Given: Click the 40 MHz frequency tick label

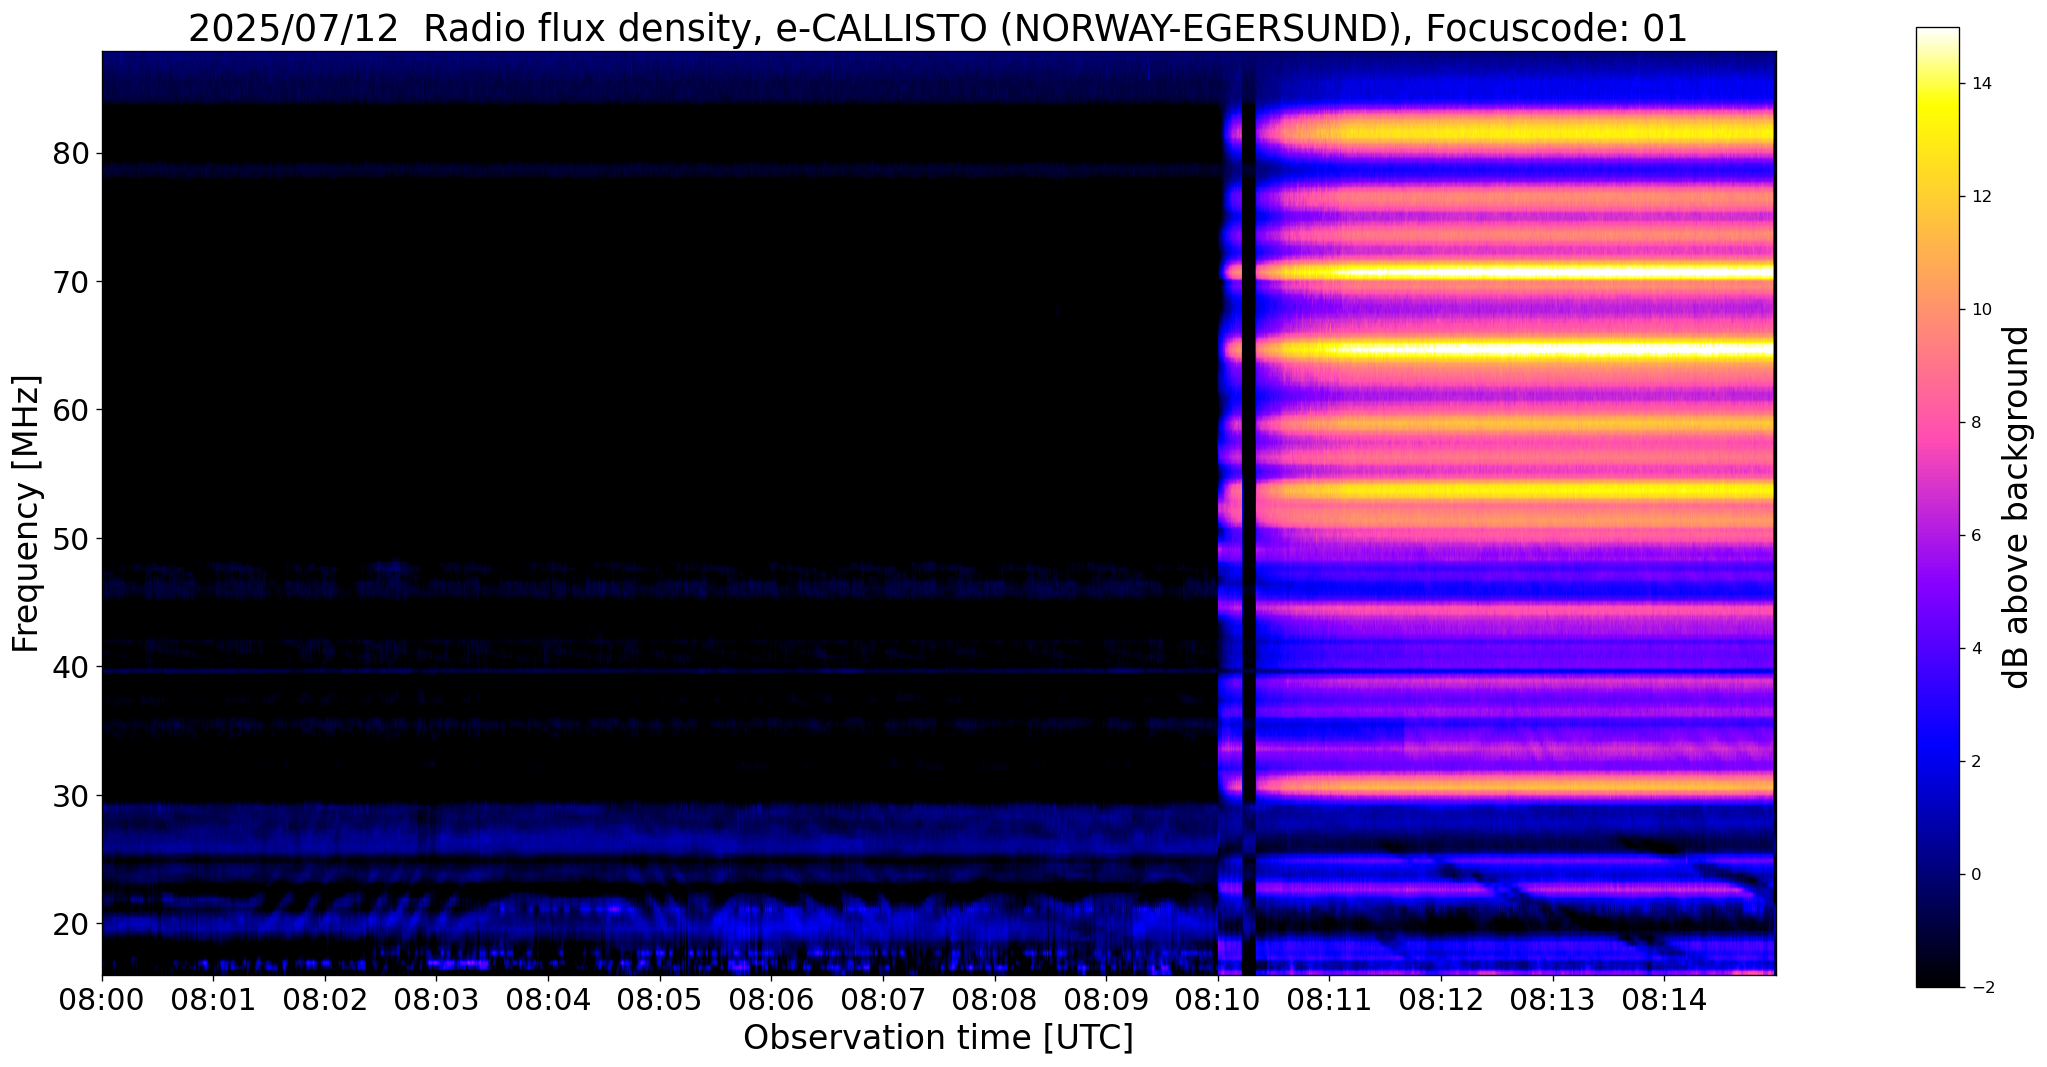Looking at the screenshot, I should click(71, 667).
